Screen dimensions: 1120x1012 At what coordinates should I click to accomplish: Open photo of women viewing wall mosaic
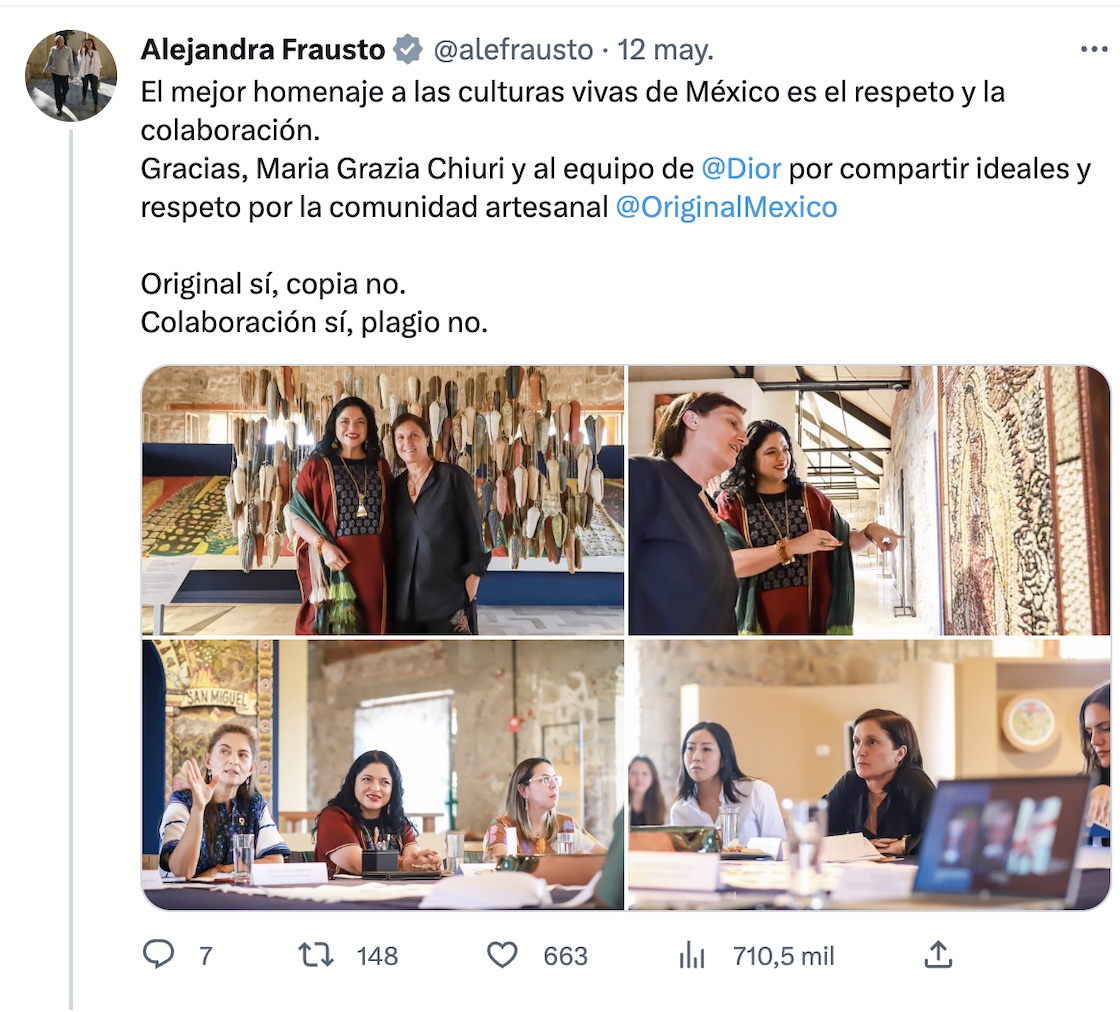pyautogui.click(x=869, y=500)
